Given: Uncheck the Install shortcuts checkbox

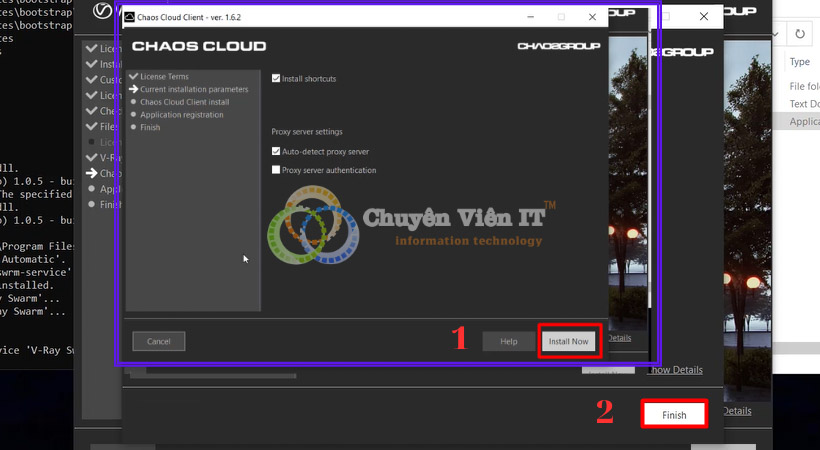Looking at the screenshot, I should coord(276,78).
